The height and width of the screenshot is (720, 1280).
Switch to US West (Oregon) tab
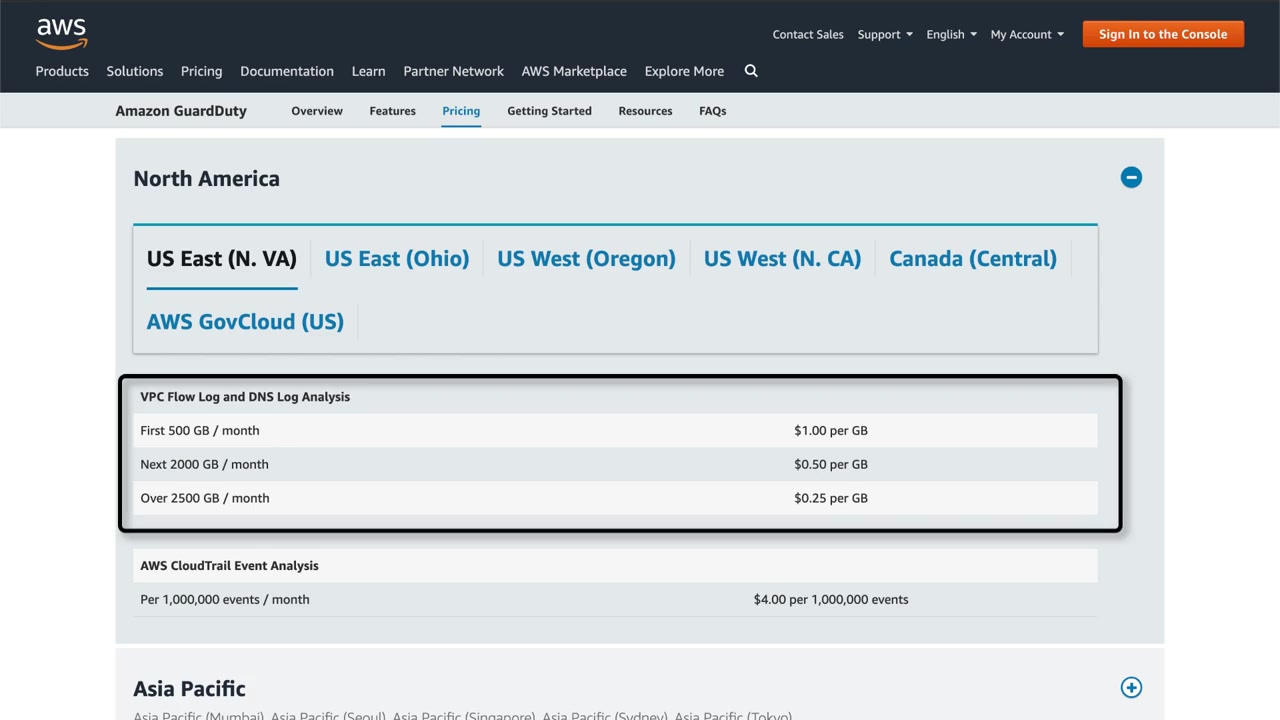click(x=586, y=259)
